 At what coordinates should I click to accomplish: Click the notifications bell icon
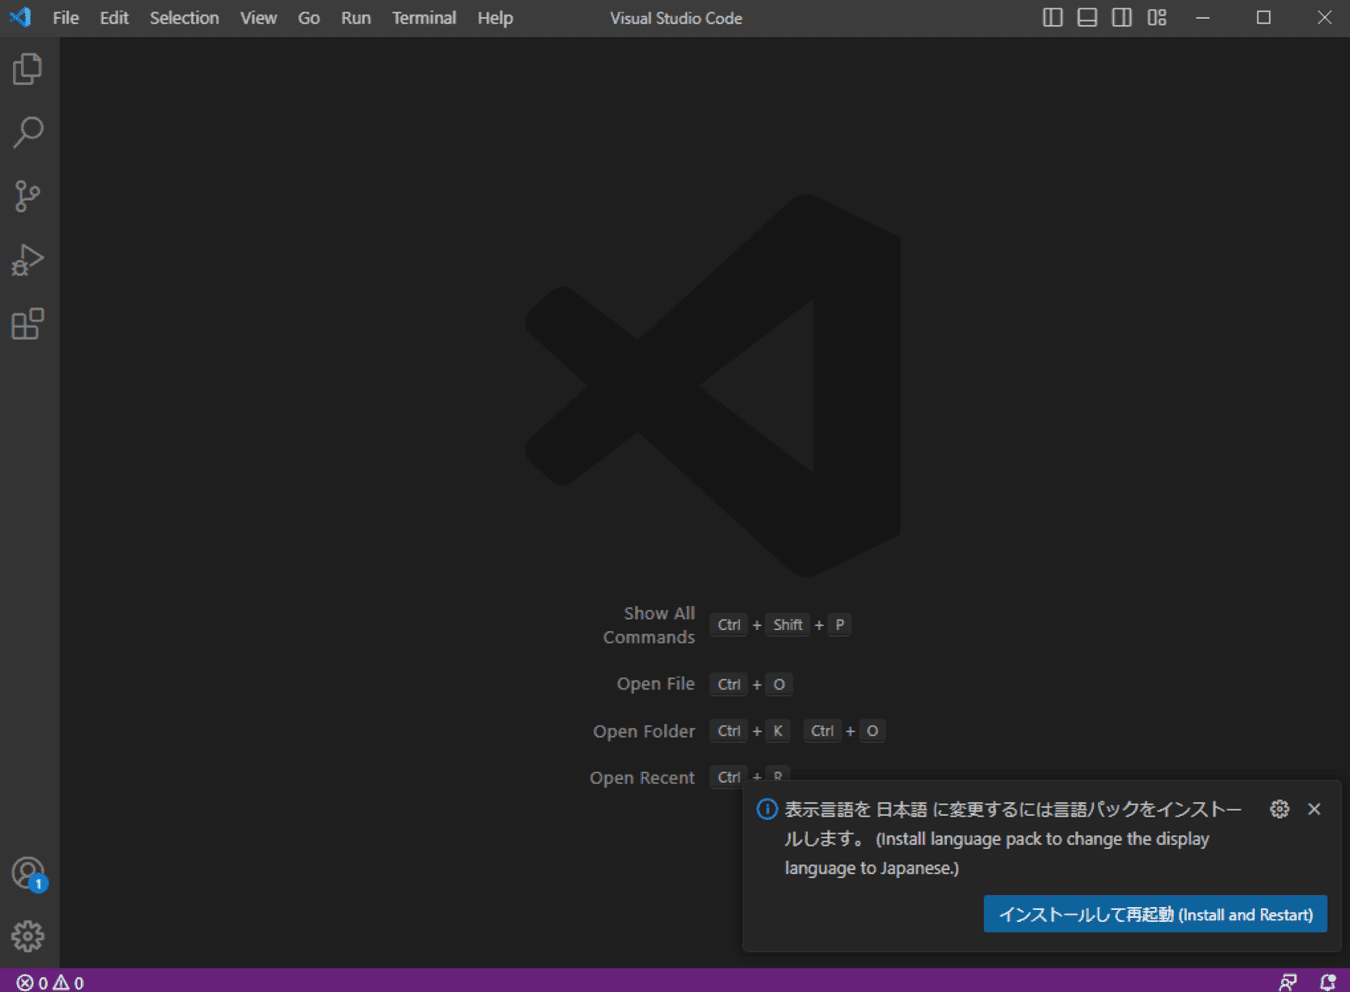(x=1328, y=983)
